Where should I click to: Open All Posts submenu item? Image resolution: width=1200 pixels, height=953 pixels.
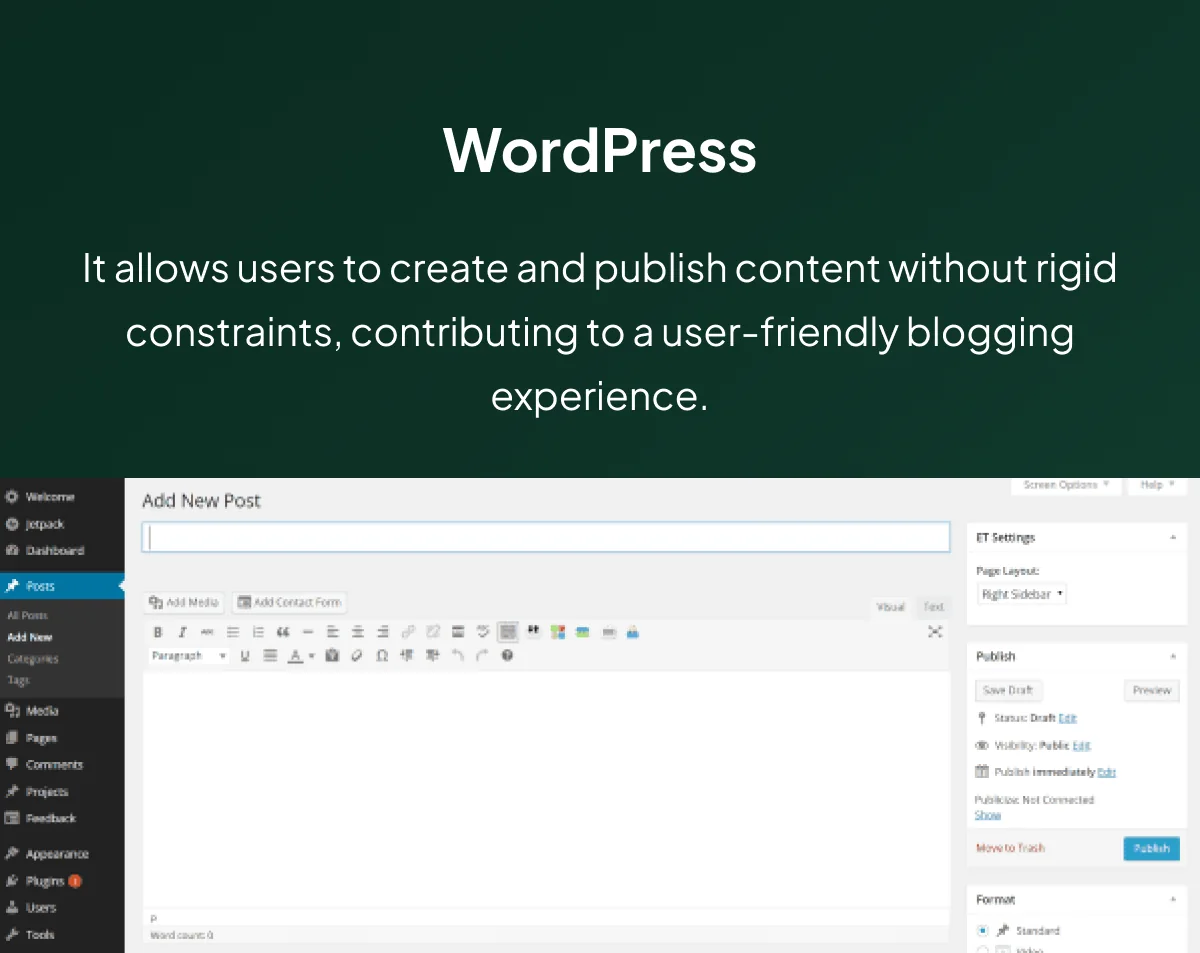tap(27, 615)
